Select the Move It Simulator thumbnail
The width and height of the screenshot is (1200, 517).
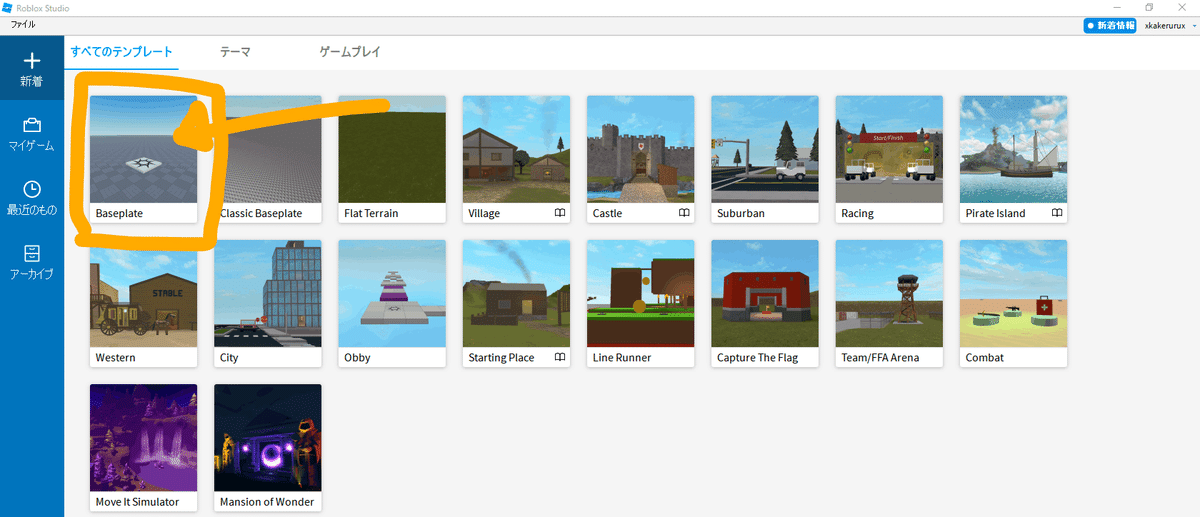pyautogui.click(x=143, y=437)
